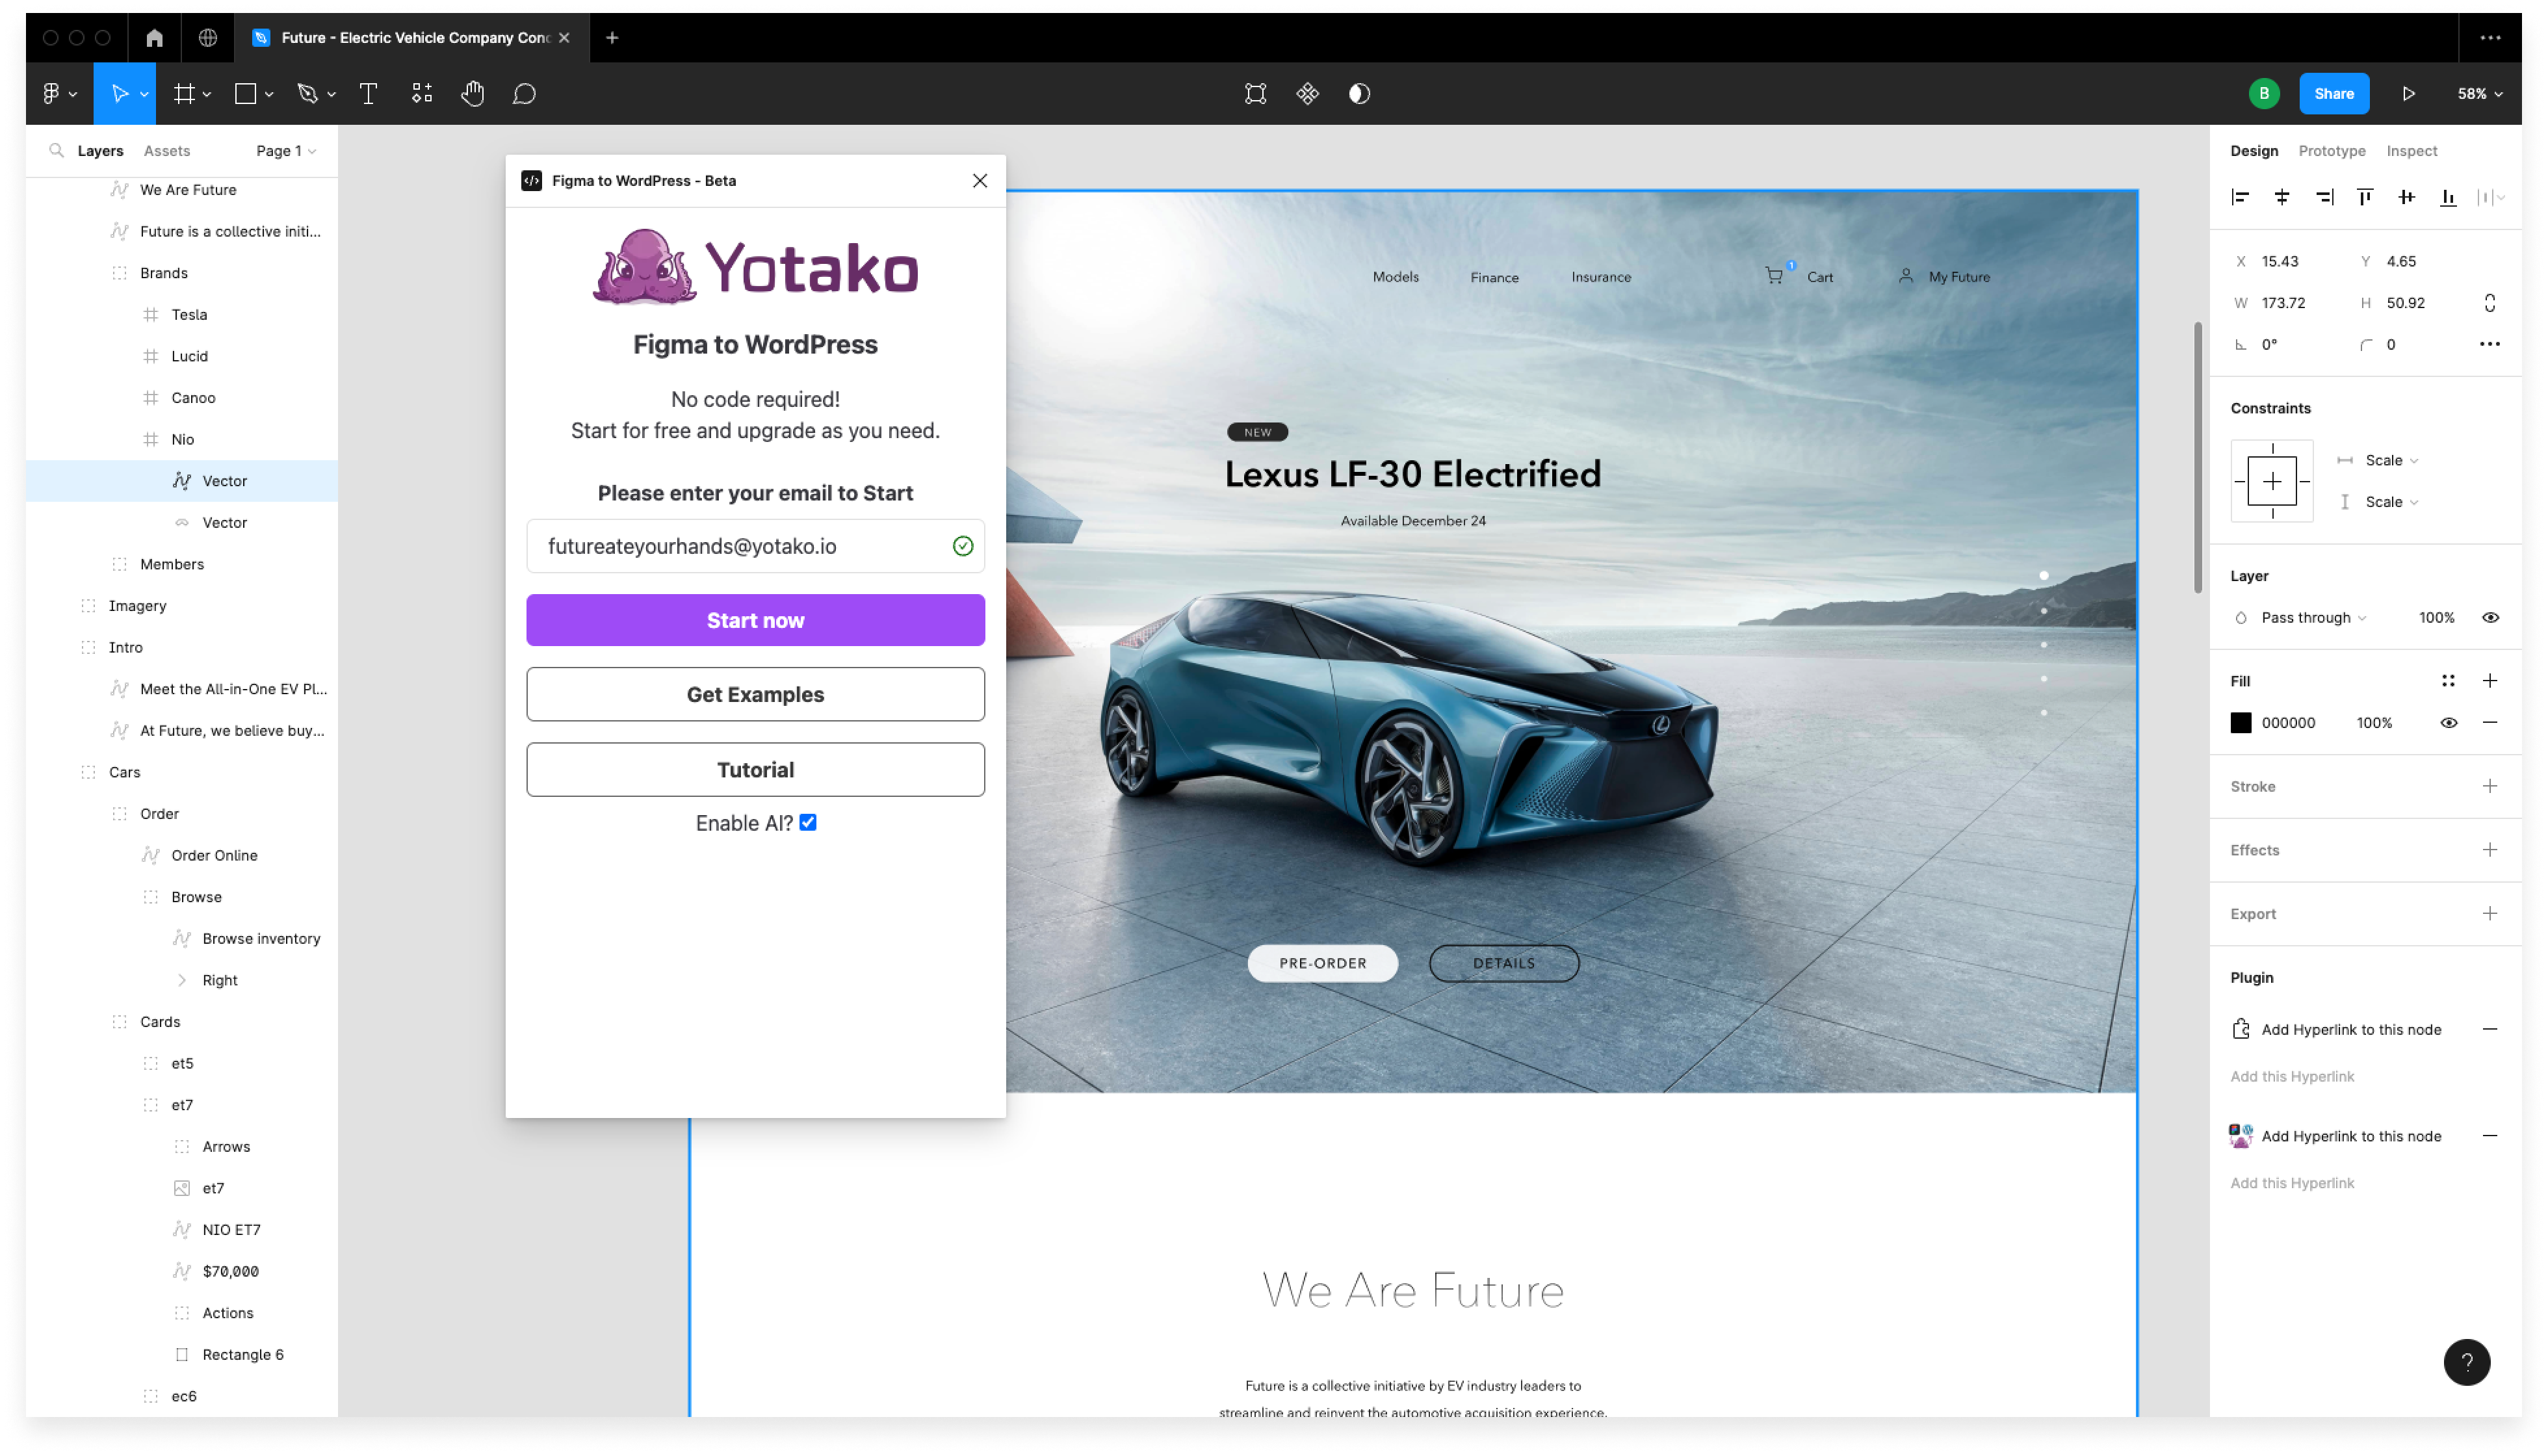This screenshot has width=2548, height=1456.
Task: Expand the Right layer in tree
Action: 182,981
